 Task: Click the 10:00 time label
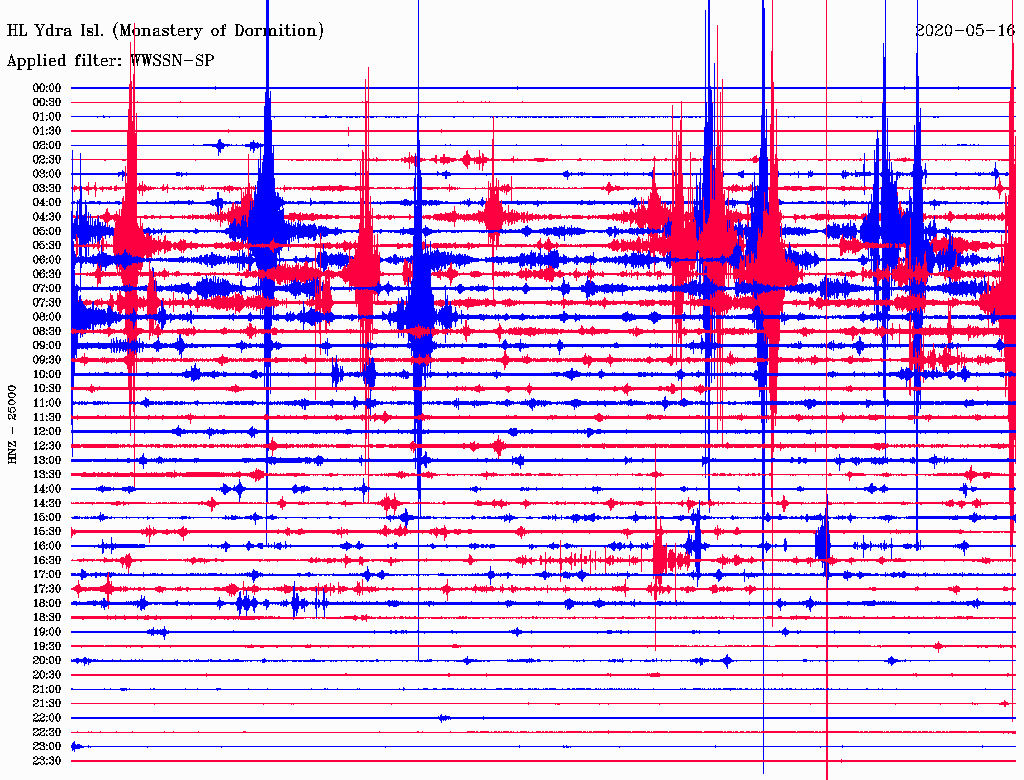pyautogui.click(x=47, y=374)
